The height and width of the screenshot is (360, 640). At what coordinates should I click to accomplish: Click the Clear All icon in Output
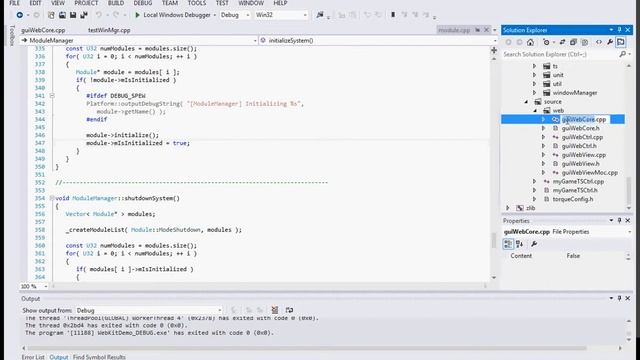tap(275, 310)
